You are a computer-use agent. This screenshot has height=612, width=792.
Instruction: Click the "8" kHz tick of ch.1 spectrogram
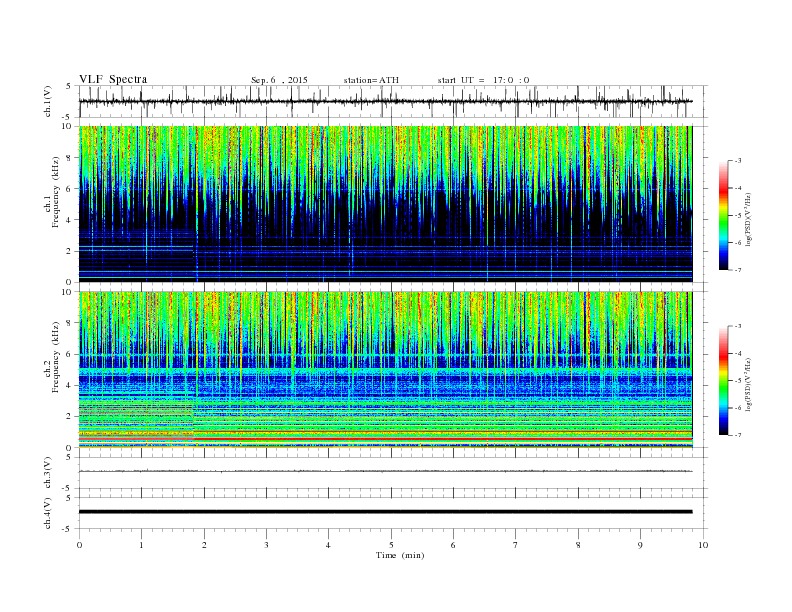[69, 158]
